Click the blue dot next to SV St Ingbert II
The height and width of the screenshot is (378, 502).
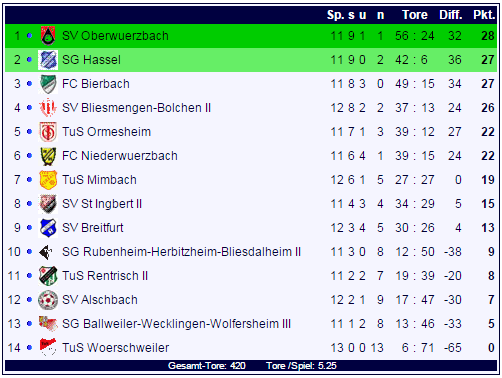(x=29, y=204)
